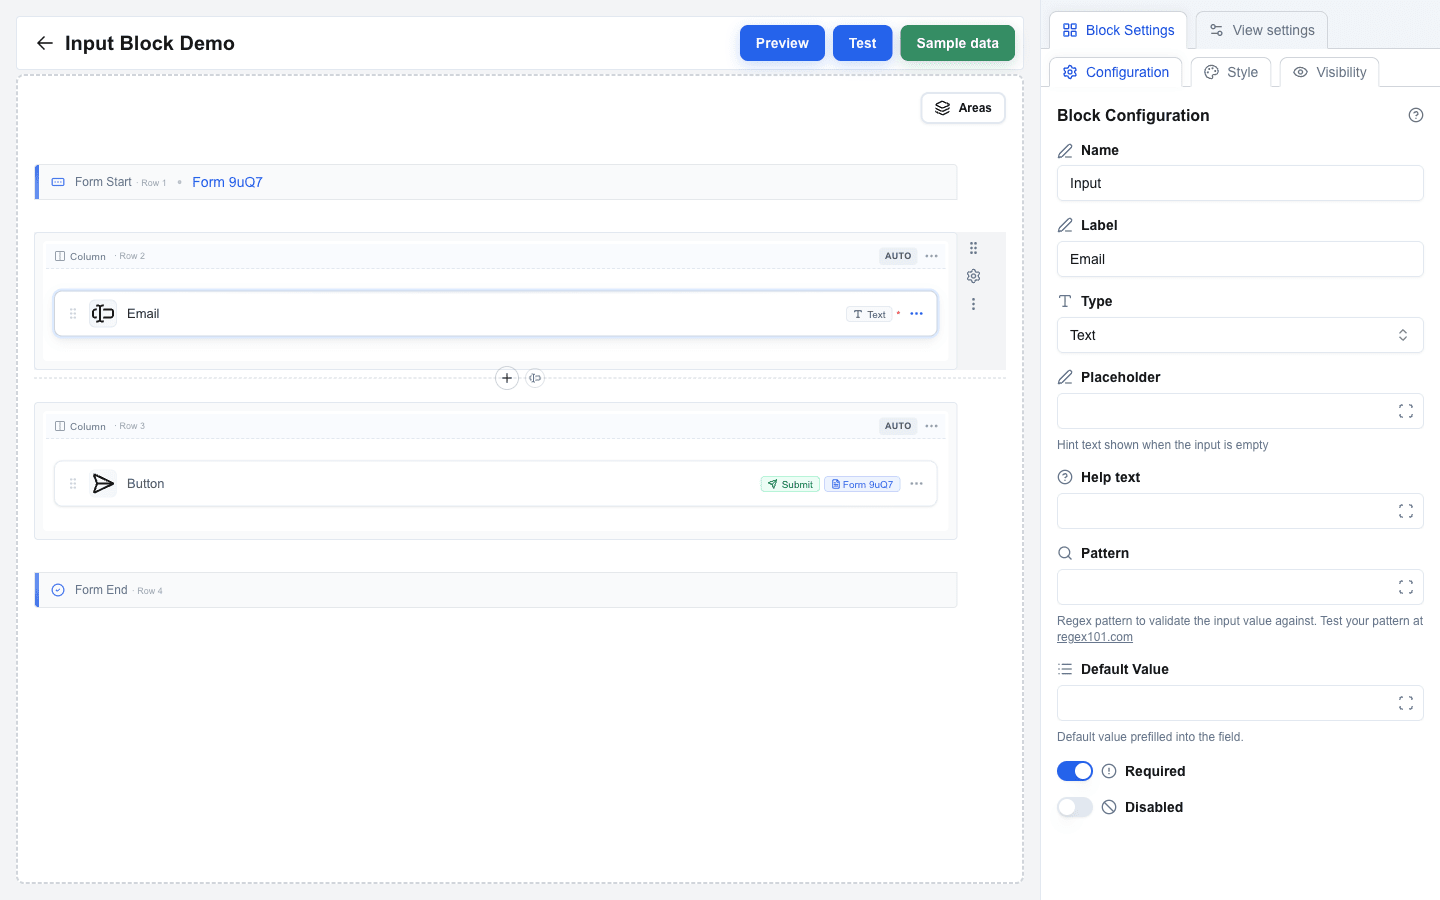Click the Test button
Viewport: 1440px width, 900px height.
(862, 43)
